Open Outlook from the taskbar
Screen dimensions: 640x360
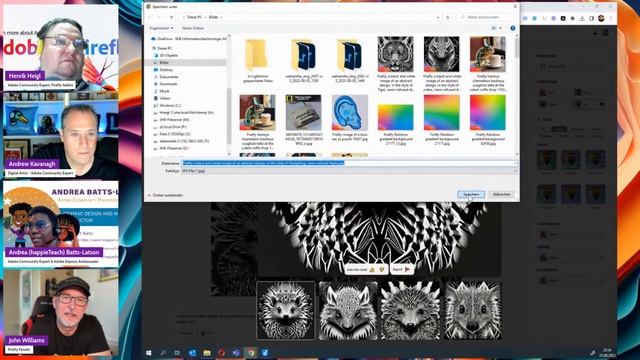[x=192, y=353]
